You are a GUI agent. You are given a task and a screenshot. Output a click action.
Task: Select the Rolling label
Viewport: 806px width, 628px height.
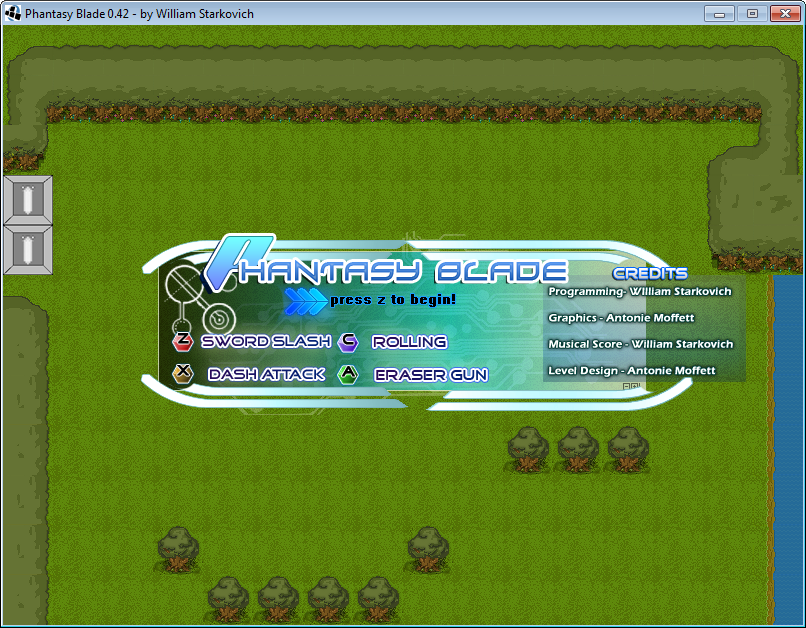(x=409, y=342)
